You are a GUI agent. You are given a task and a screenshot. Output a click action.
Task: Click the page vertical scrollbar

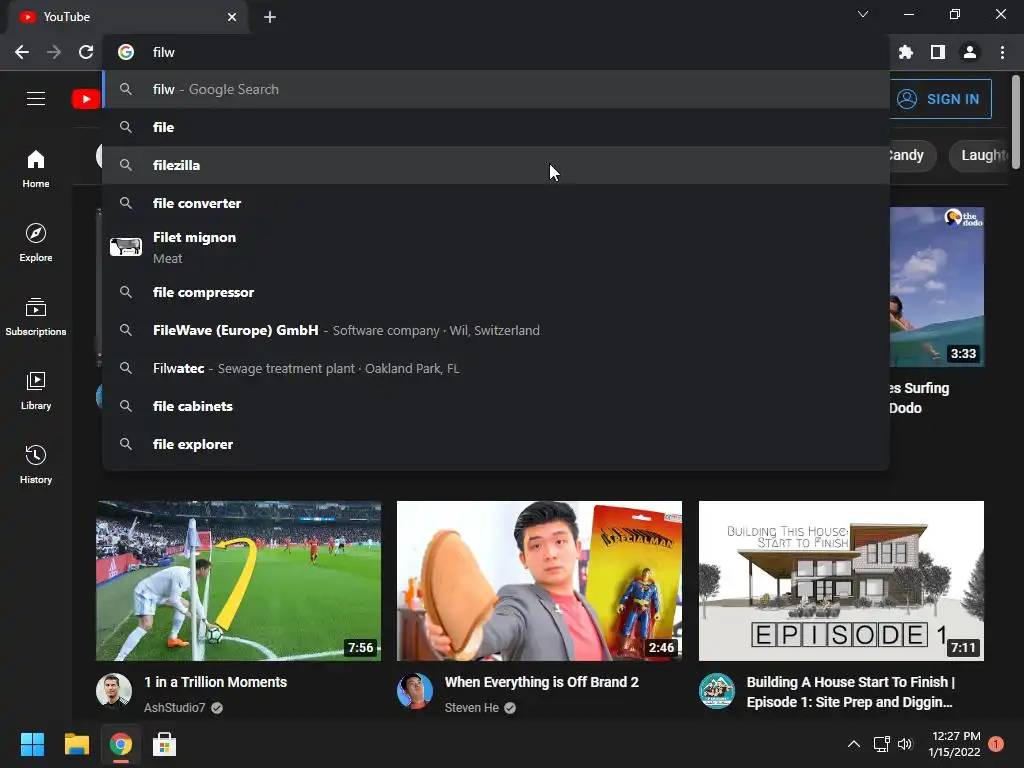tap(1016, 123)
